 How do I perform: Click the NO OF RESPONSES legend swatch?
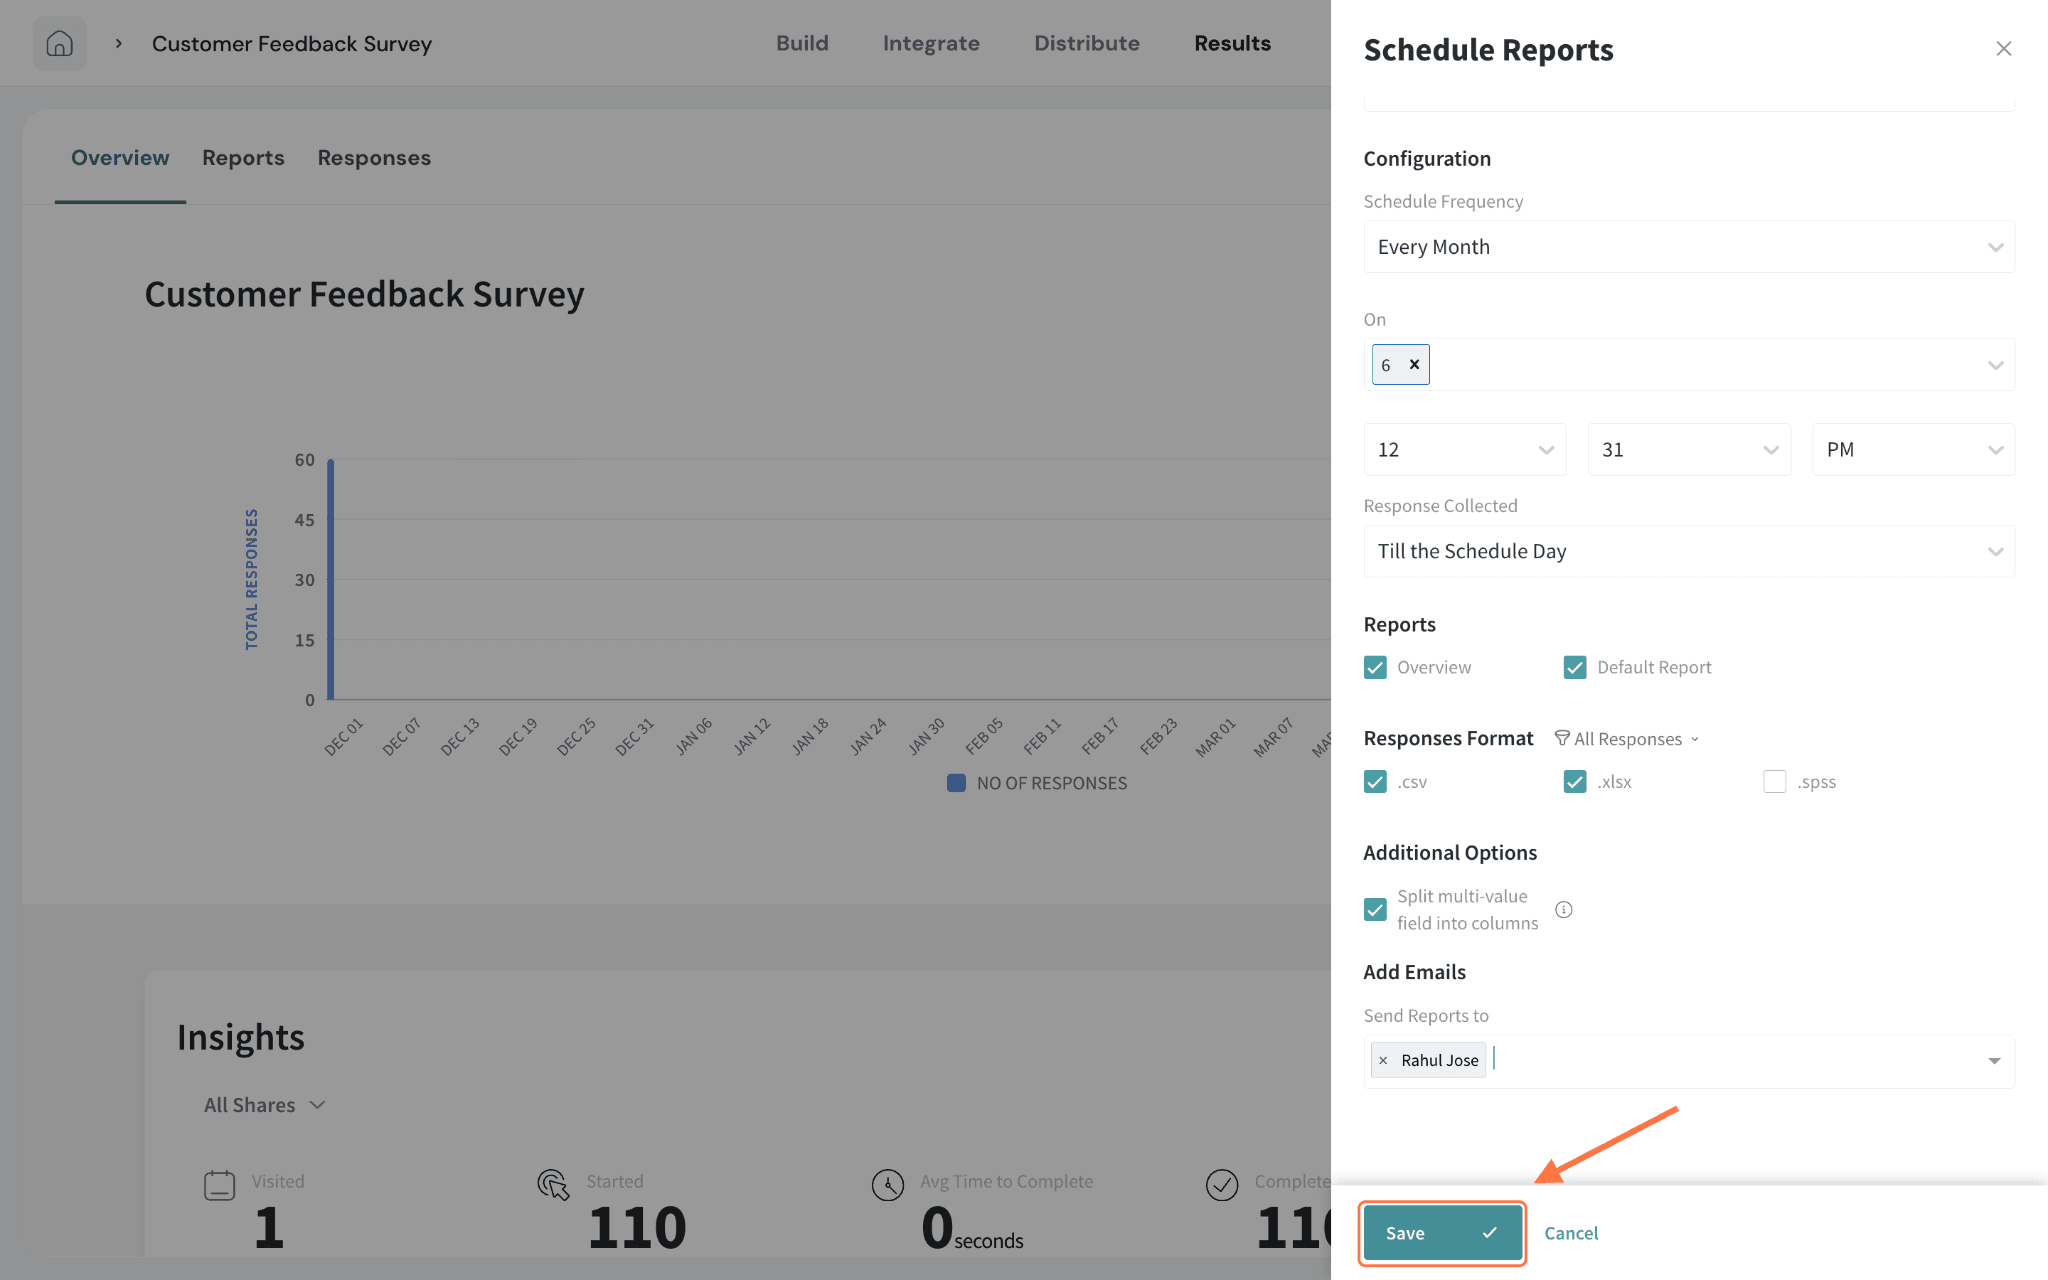click(x=956, y=783)
